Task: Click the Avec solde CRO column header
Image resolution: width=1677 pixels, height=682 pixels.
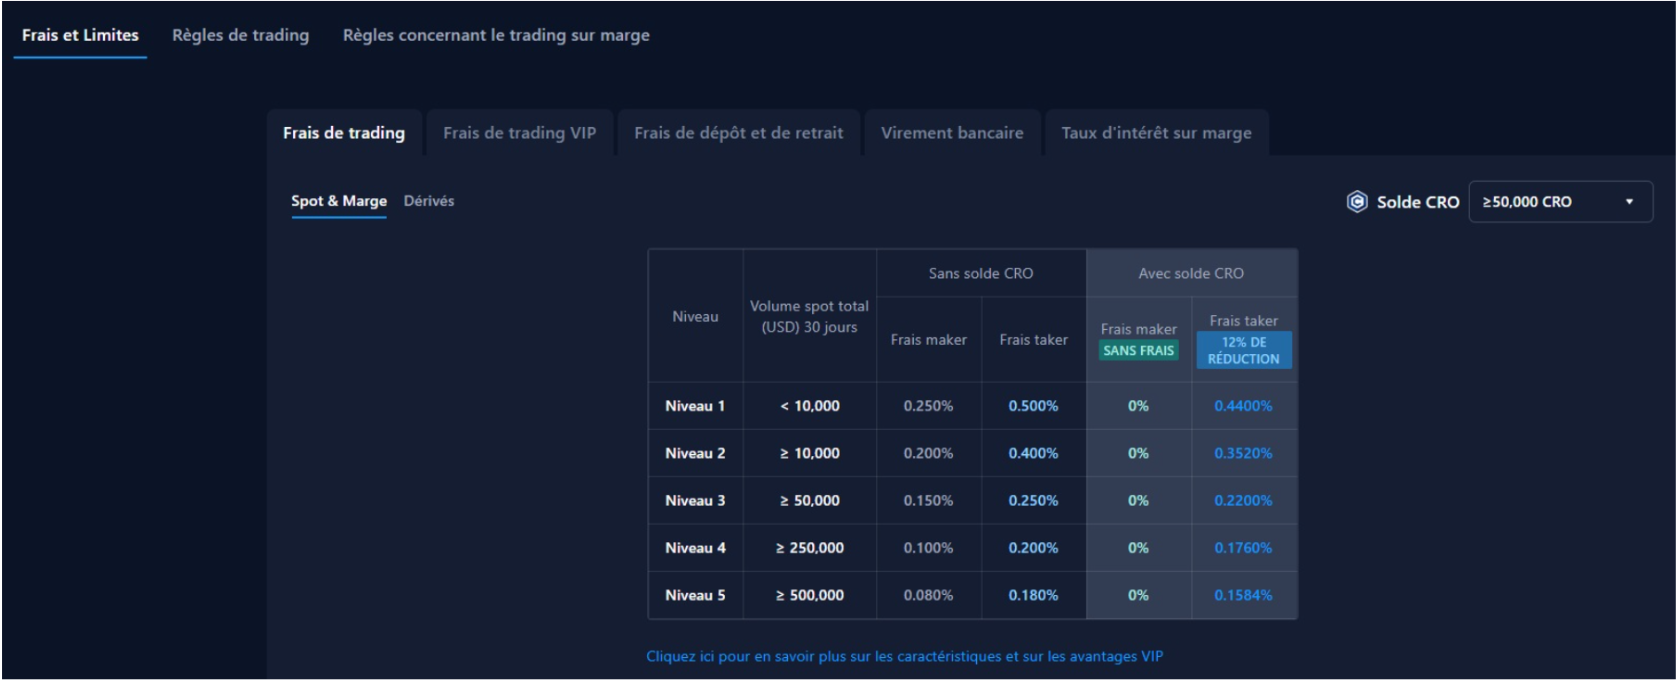Action: click(x=1191, y=273)
